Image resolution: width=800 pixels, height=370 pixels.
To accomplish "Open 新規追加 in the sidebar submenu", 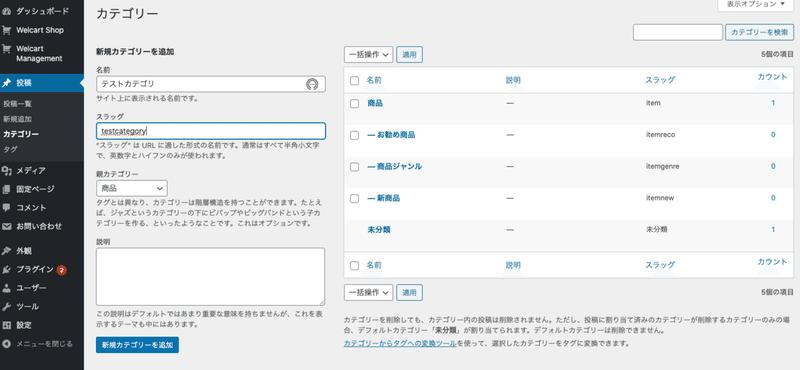I will point(18,119).
